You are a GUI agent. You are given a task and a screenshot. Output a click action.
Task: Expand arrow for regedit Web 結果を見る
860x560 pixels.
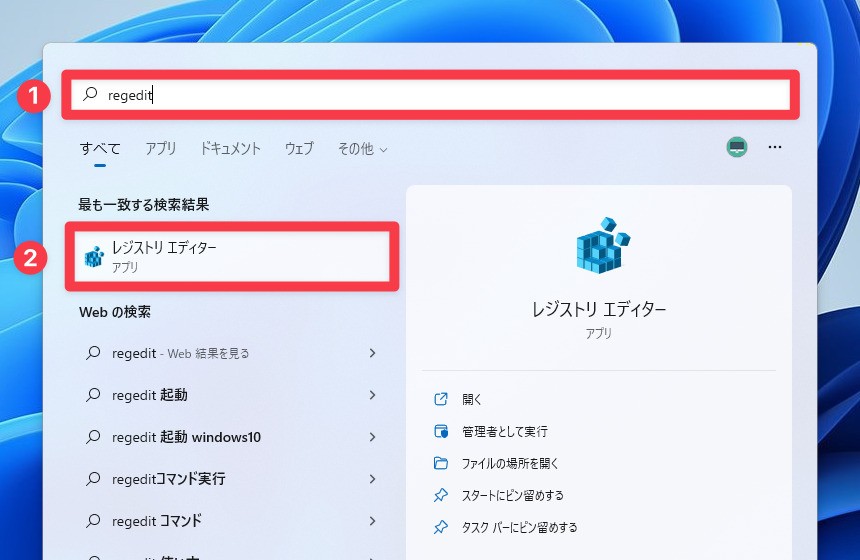[x=372, y=353]
